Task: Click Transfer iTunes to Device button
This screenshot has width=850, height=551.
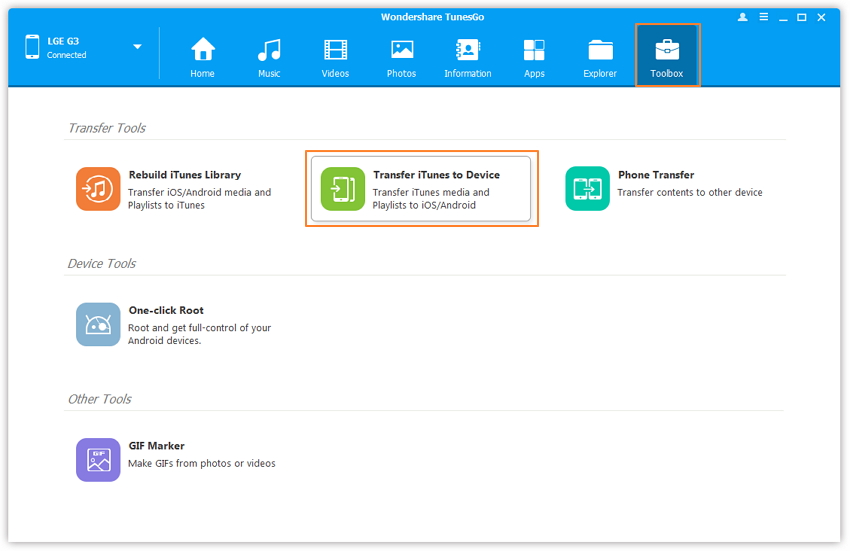Action: point(436,175)
